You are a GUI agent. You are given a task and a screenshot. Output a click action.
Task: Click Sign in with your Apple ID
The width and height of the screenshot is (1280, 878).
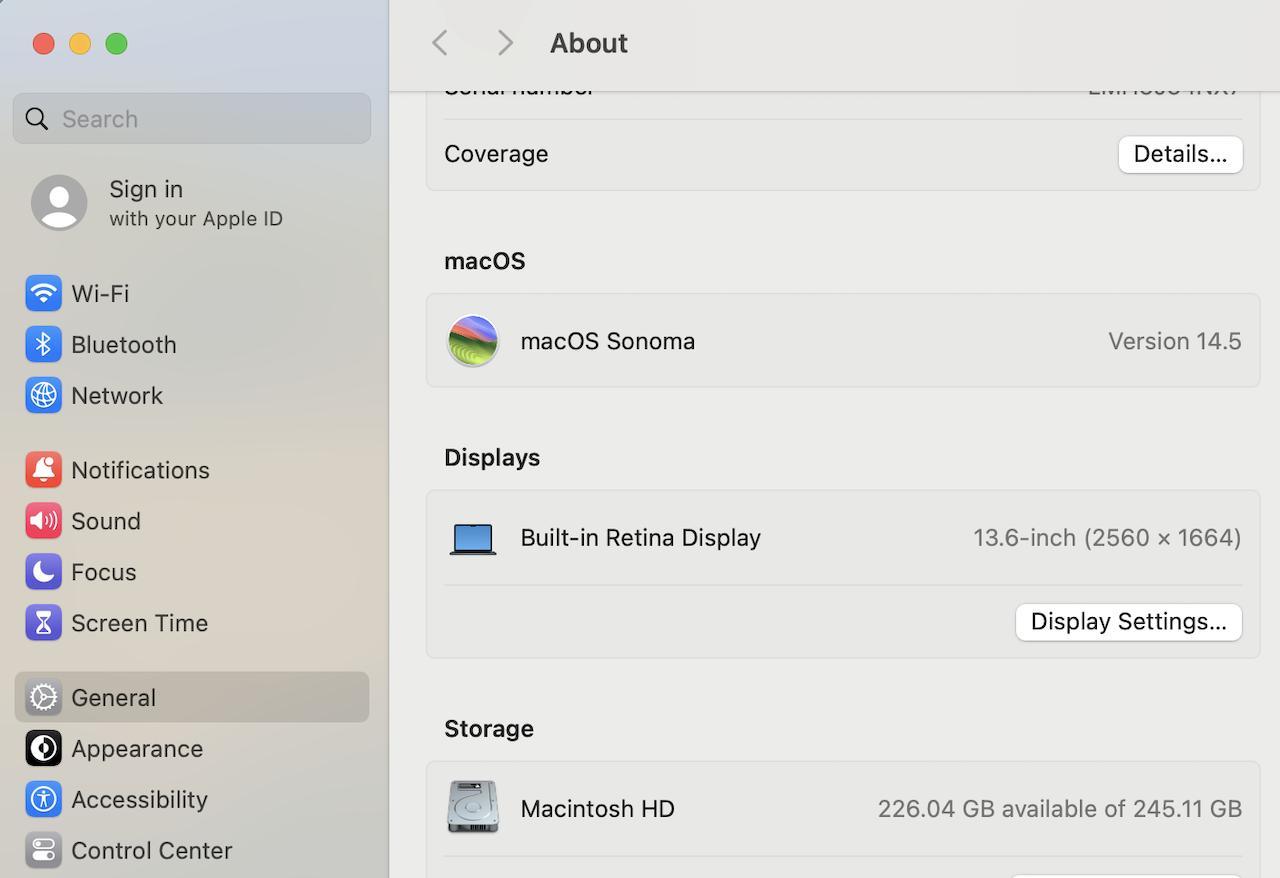[x=158, y=203]
